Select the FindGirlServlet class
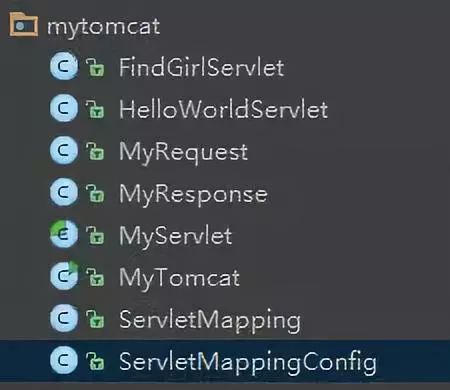This screenshot has width=450, height=390. [202, 67]
